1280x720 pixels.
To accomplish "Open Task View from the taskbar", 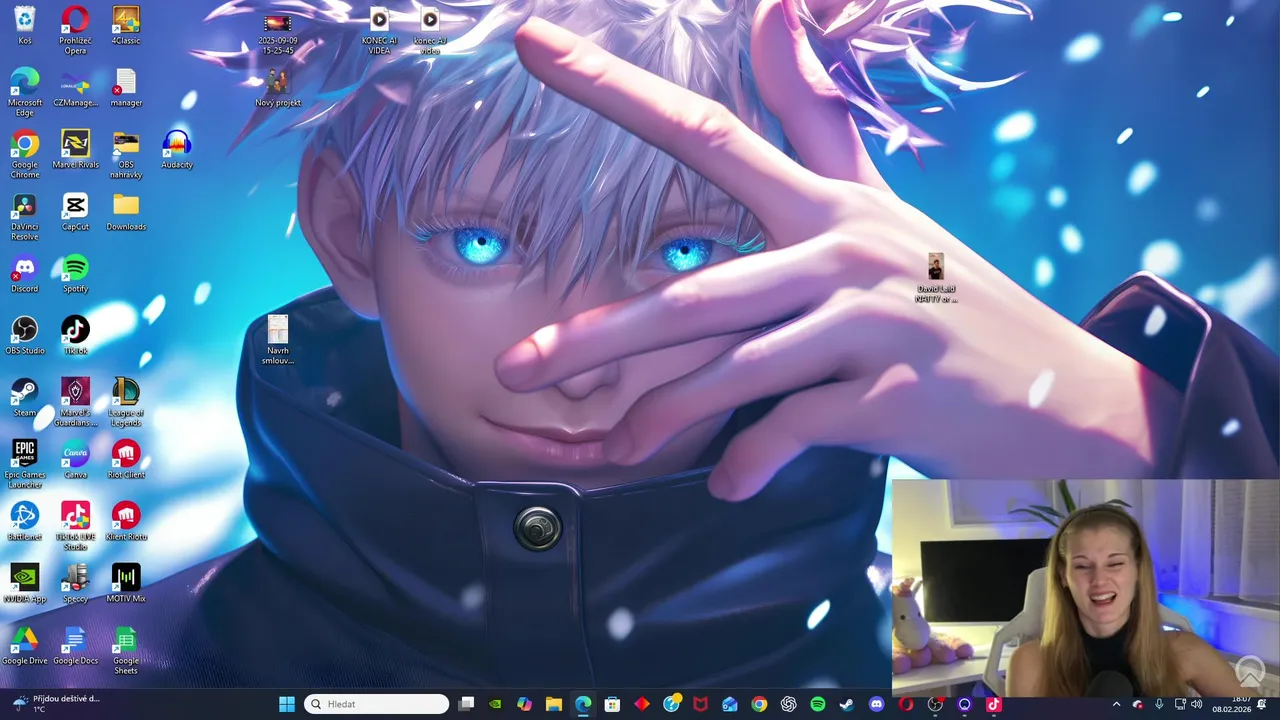I will coord(466,704).
